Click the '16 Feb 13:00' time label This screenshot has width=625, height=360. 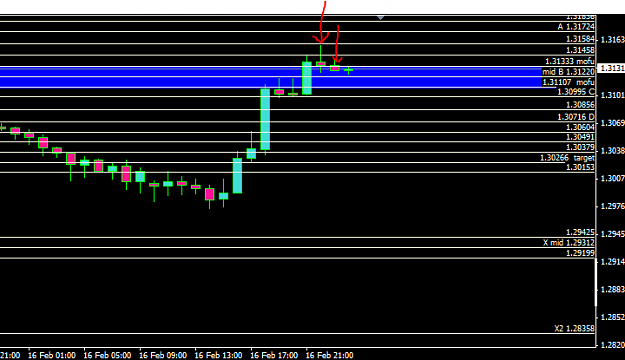(218, 355)
